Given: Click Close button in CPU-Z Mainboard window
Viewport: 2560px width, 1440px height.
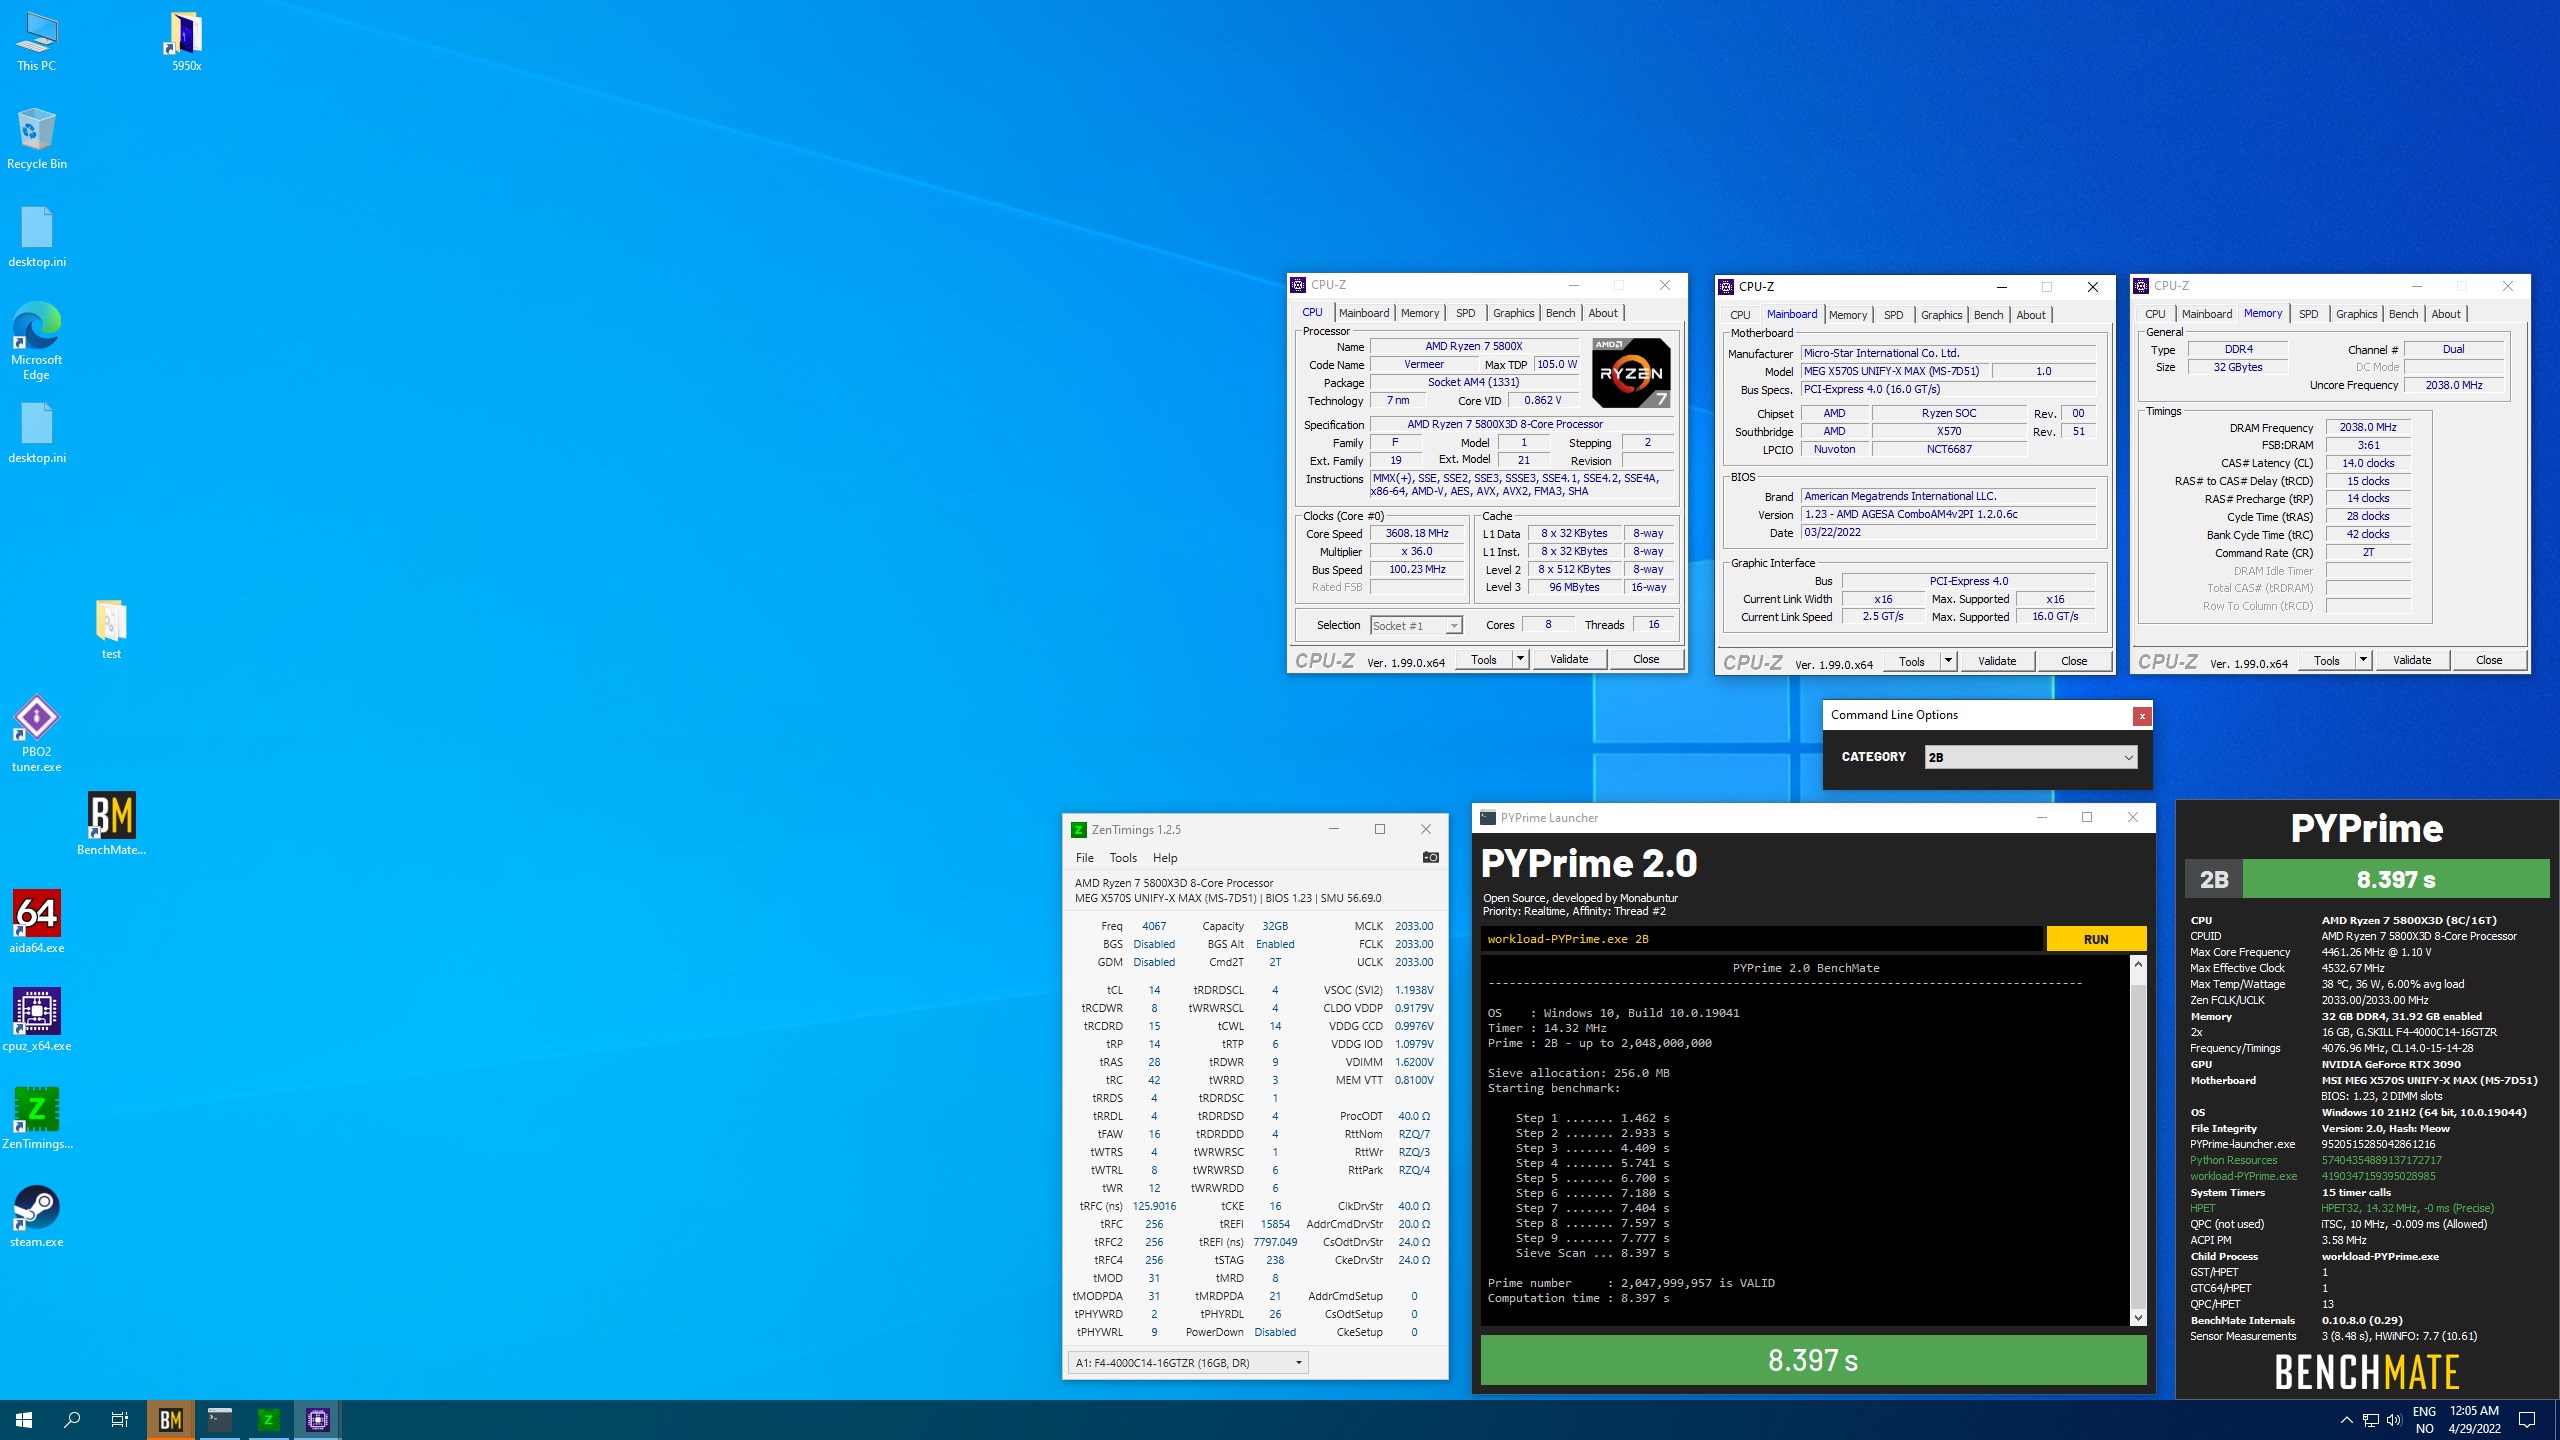Looking at the screenshot, I should [x=2074, y=661].
